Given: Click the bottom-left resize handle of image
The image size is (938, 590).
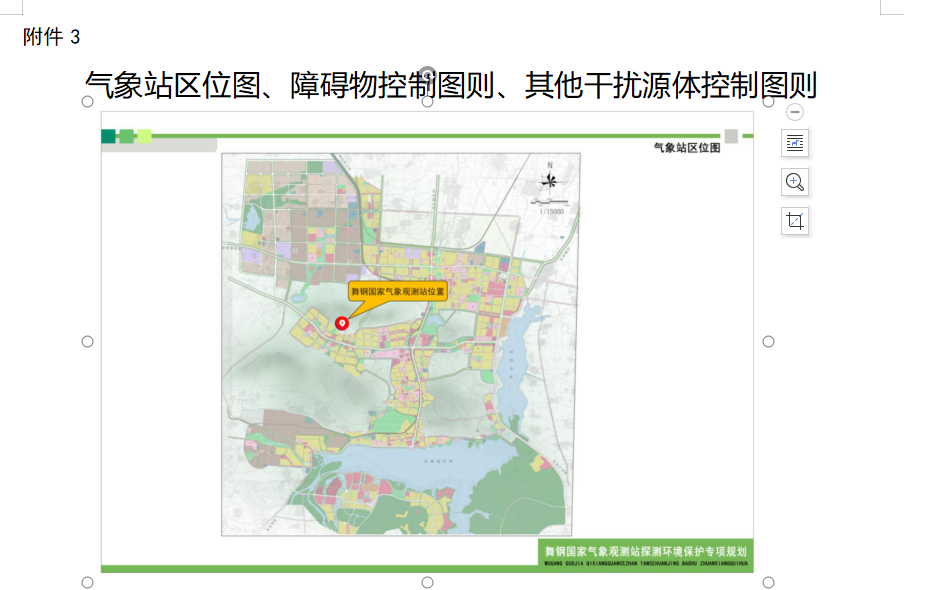Looking at the screenshot, I should tap(87, 582).
